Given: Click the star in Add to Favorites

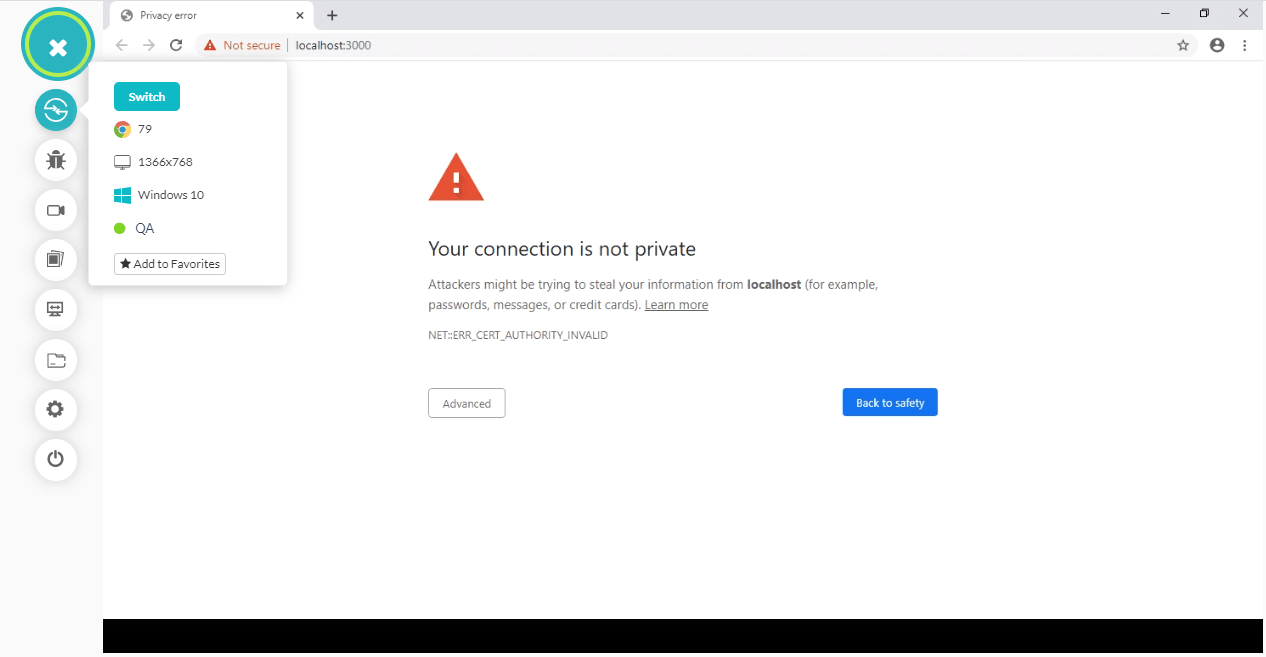Looking at the screenshot, I should pyautogui.click(x=126, y=264).
